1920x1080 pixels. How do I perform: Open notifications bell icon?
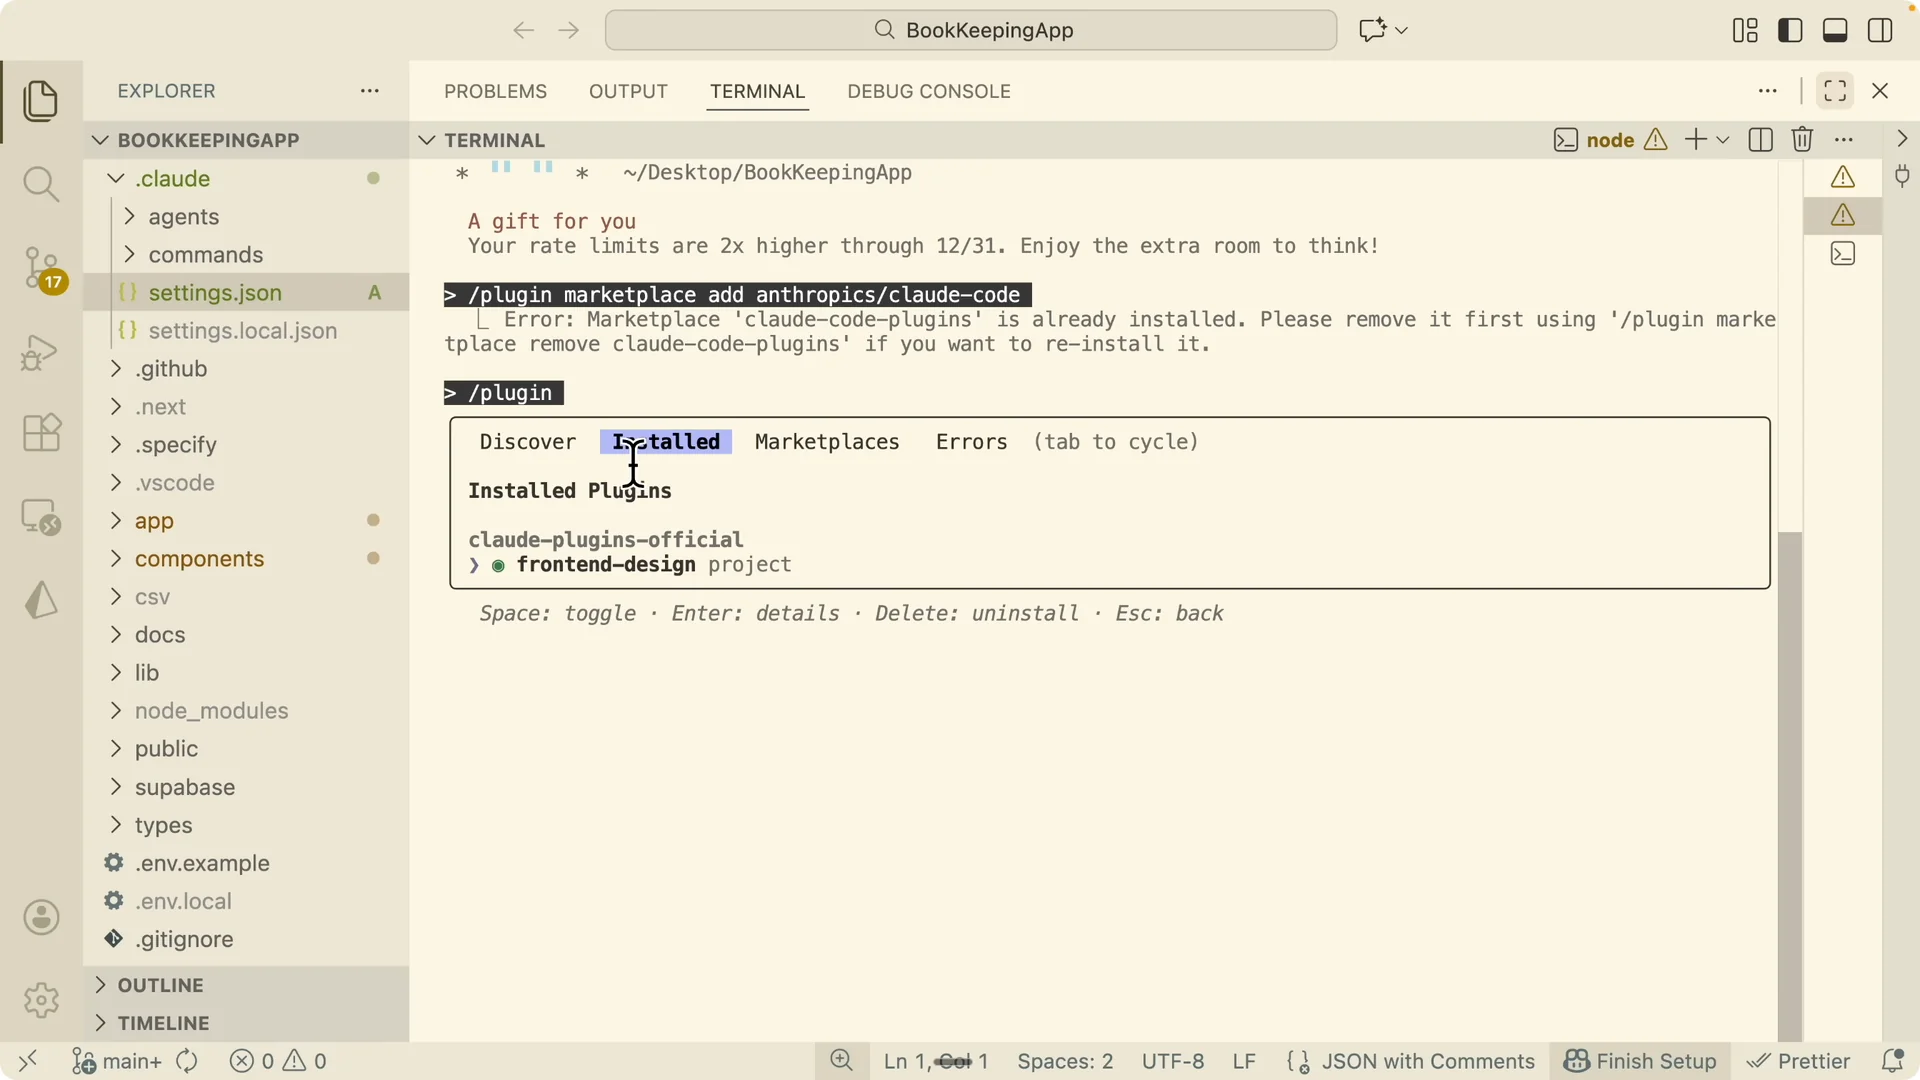1892,1061
